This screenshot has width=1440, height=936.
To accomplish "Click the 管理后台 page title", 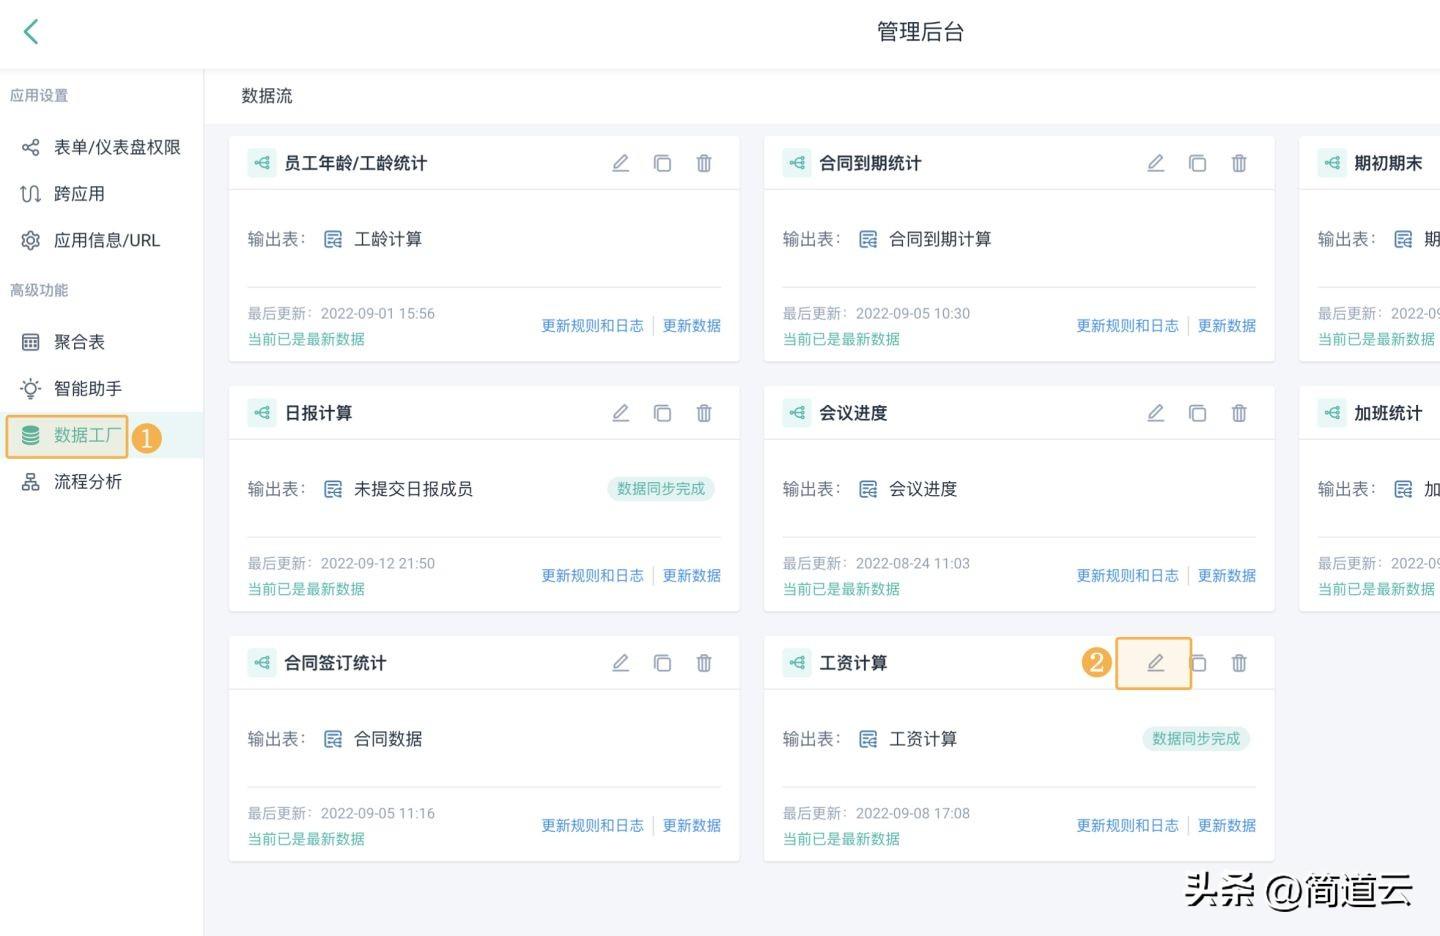I will click(920, 32).
